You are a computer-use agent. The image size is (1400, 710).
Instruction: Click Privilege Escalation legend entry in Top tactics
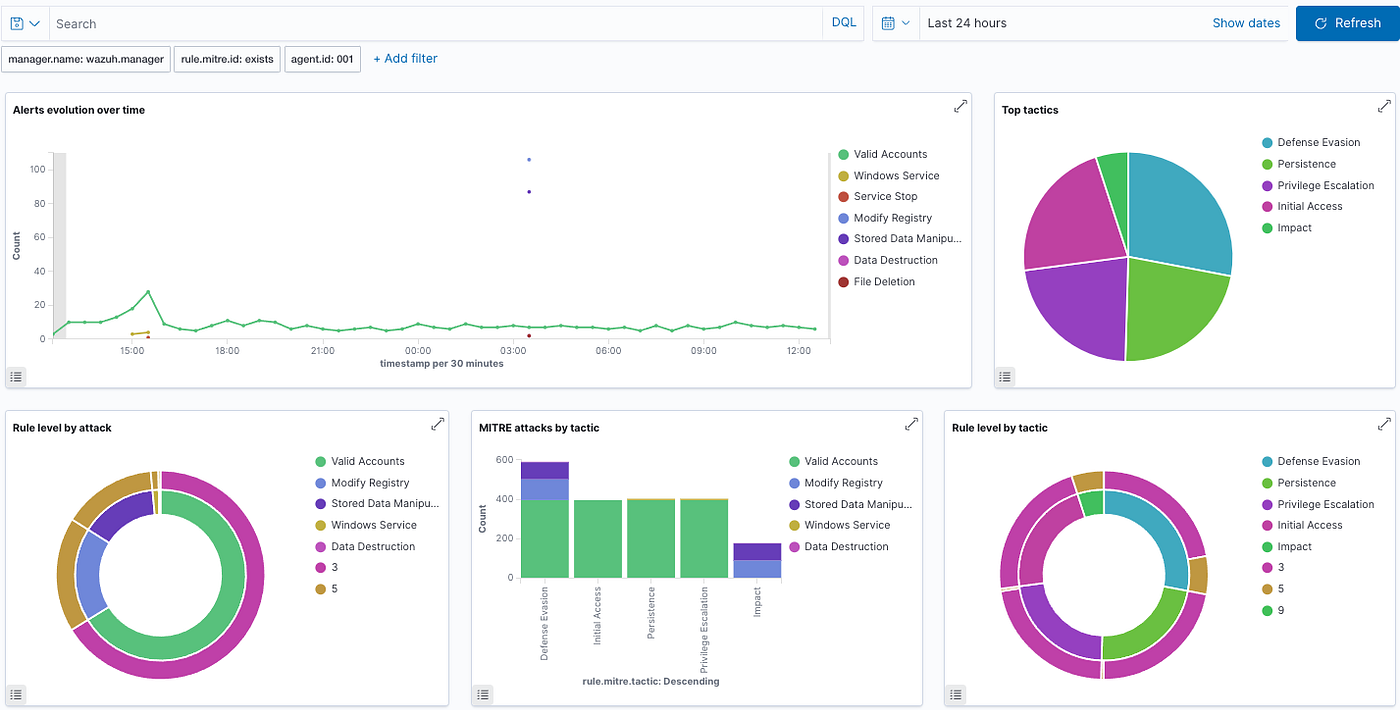[1318, 186]
